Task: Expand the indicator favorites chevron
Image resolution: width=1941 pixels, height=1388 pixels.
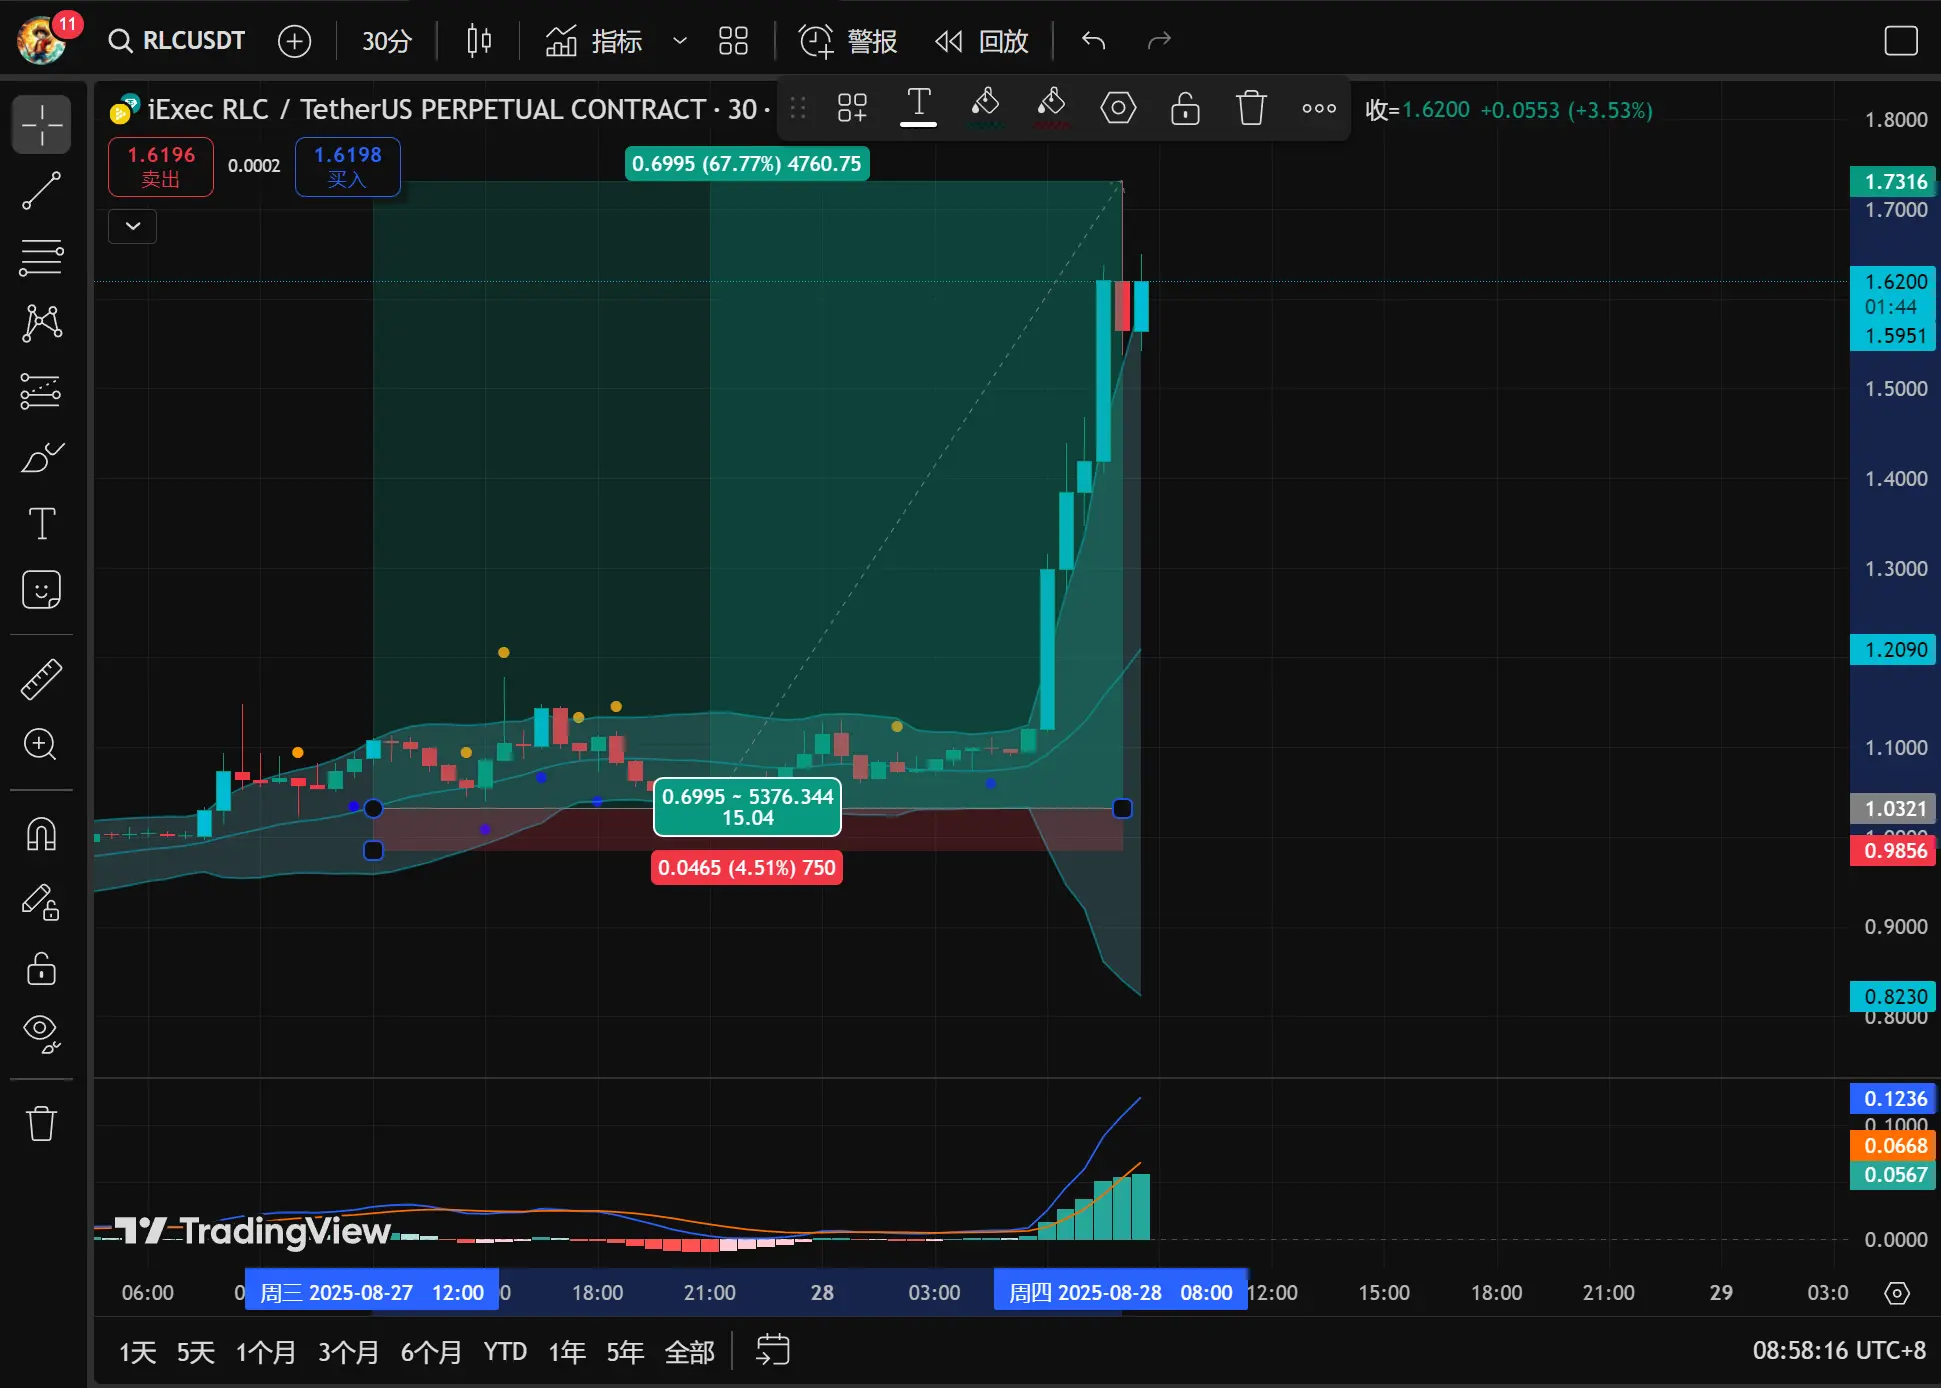Action: [x=680, y=41]
